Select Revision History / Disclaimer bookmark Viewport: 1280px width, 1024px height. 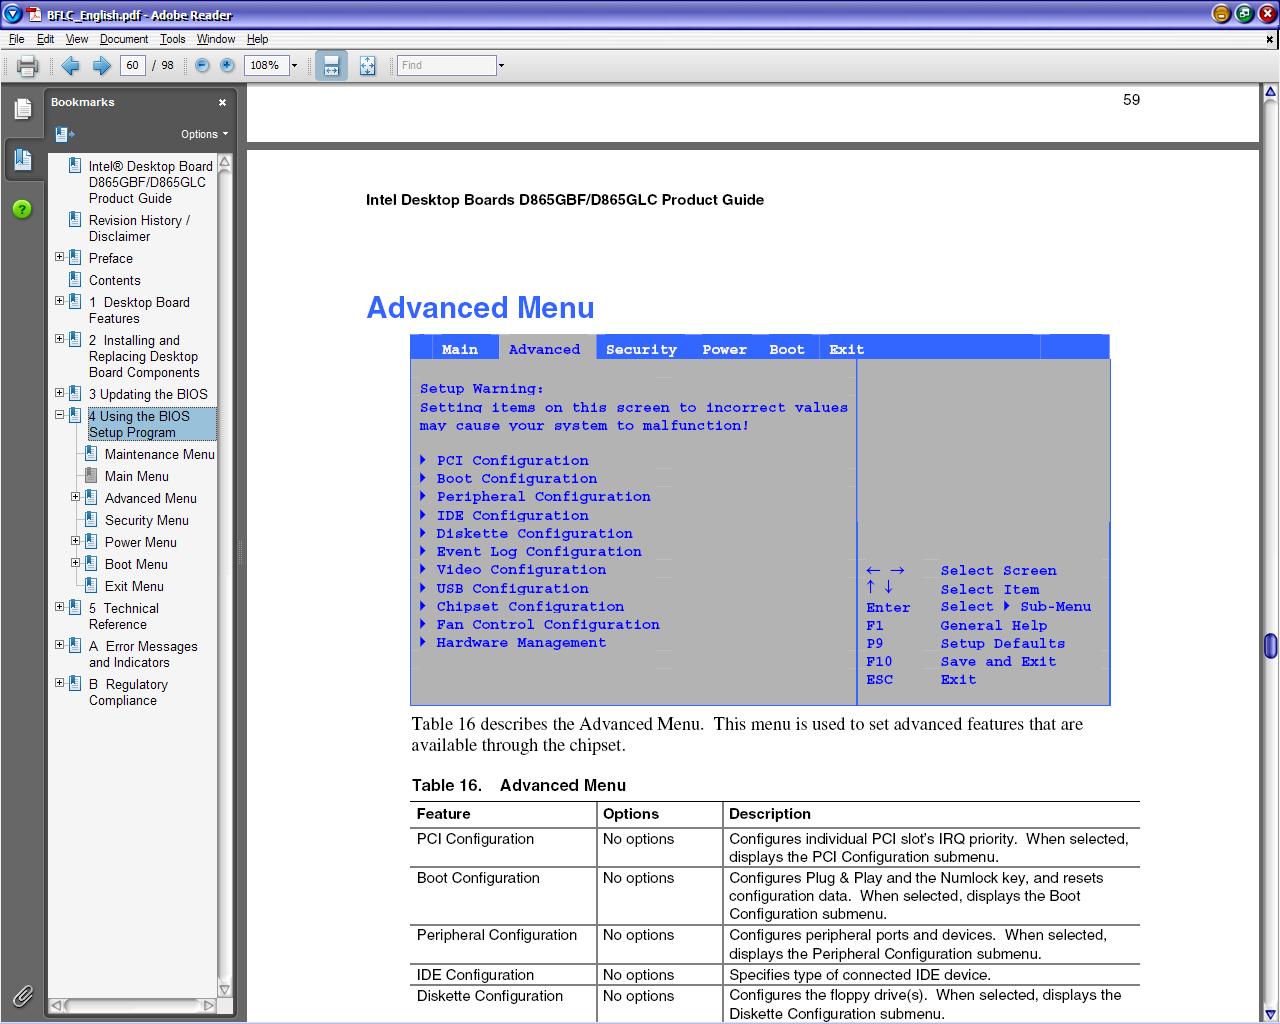click(x=139, y=228)
